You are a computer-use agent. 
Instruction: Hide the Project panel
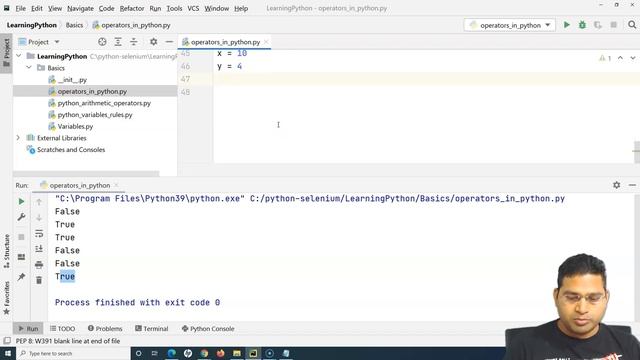pyautogui.click(x=169, y=42)
